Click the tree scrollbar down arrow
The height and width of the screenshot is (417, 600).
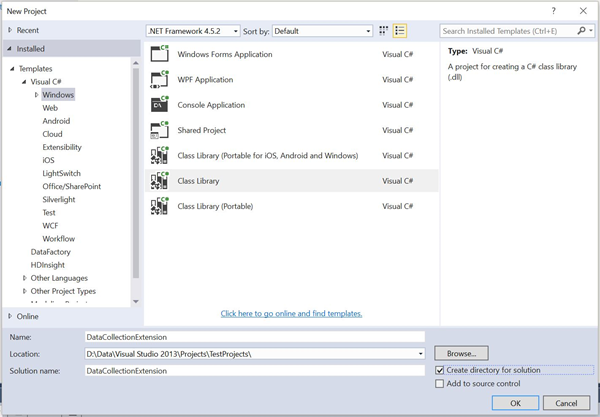coord(136,301)
